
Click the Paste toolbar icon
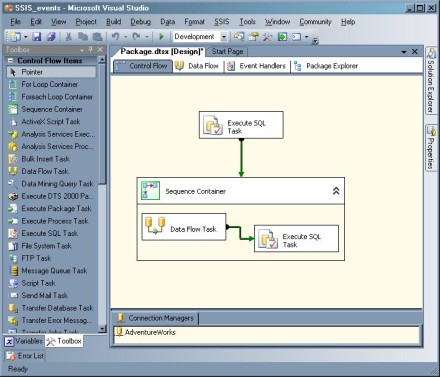pyautogui.click(x=97, y=36)
